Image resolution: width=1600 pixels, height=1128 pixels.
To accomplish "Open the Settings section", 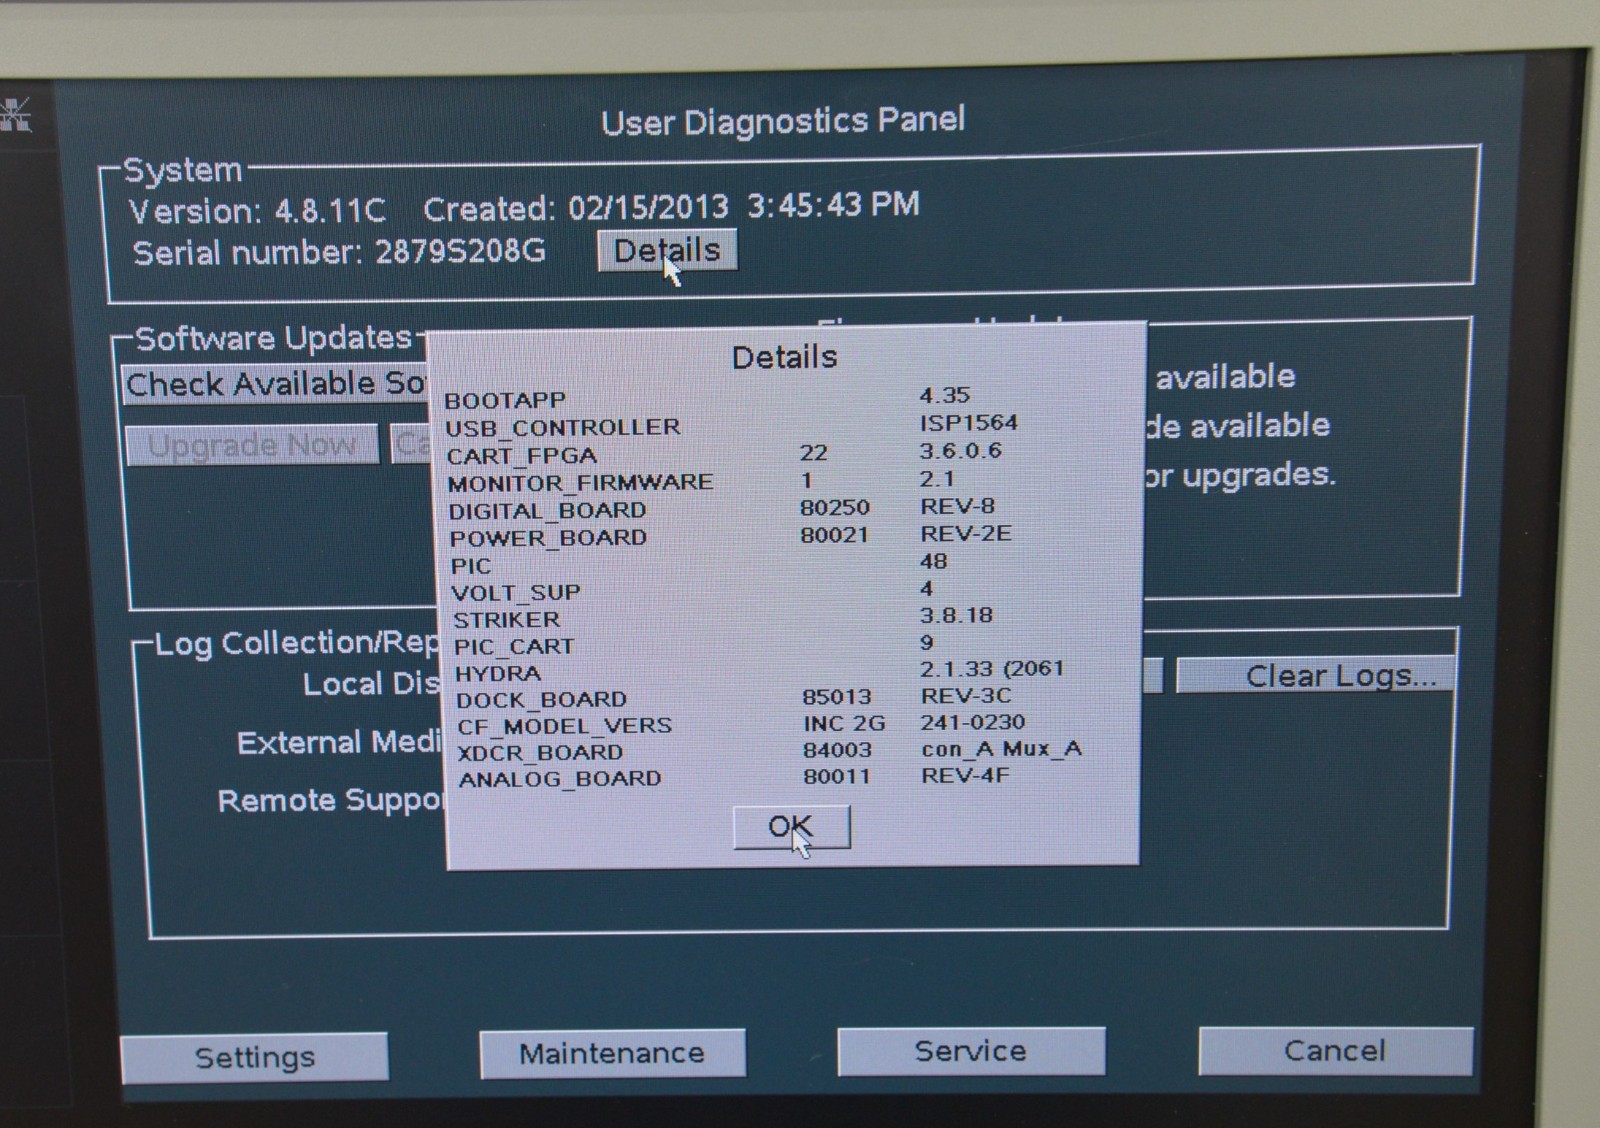I will coord(254,1057).
